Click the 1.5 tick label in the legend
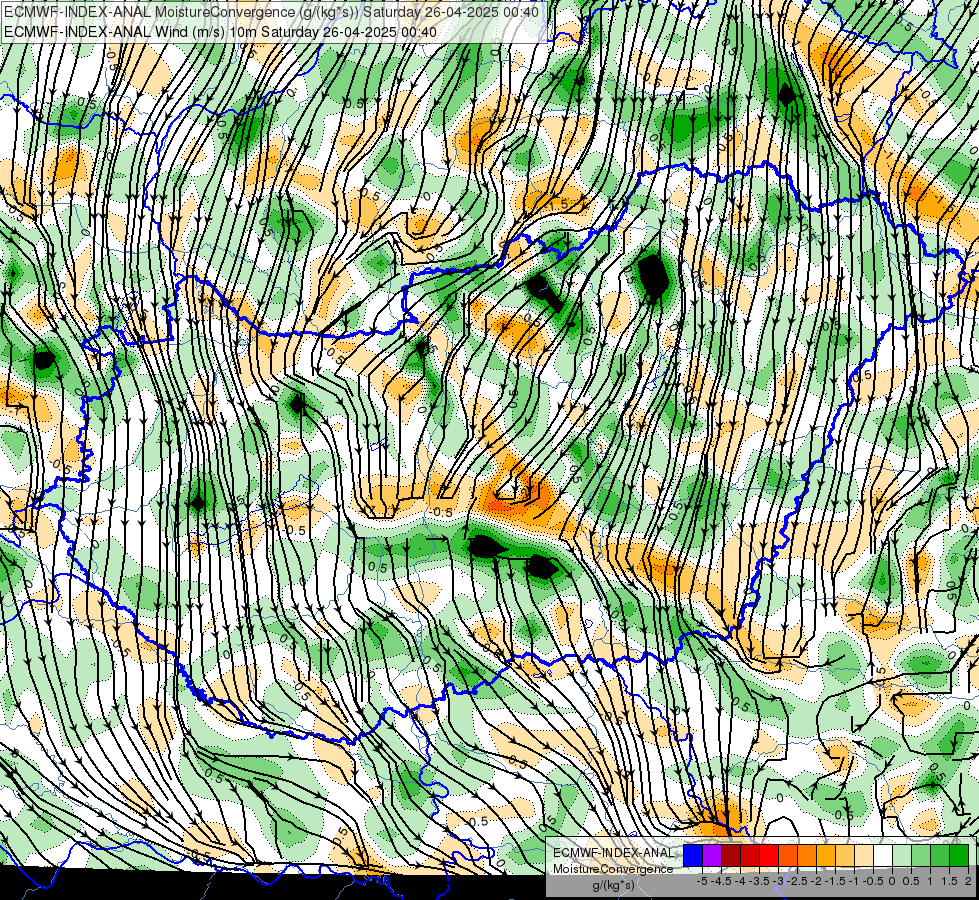 click(x=950, y=881)
